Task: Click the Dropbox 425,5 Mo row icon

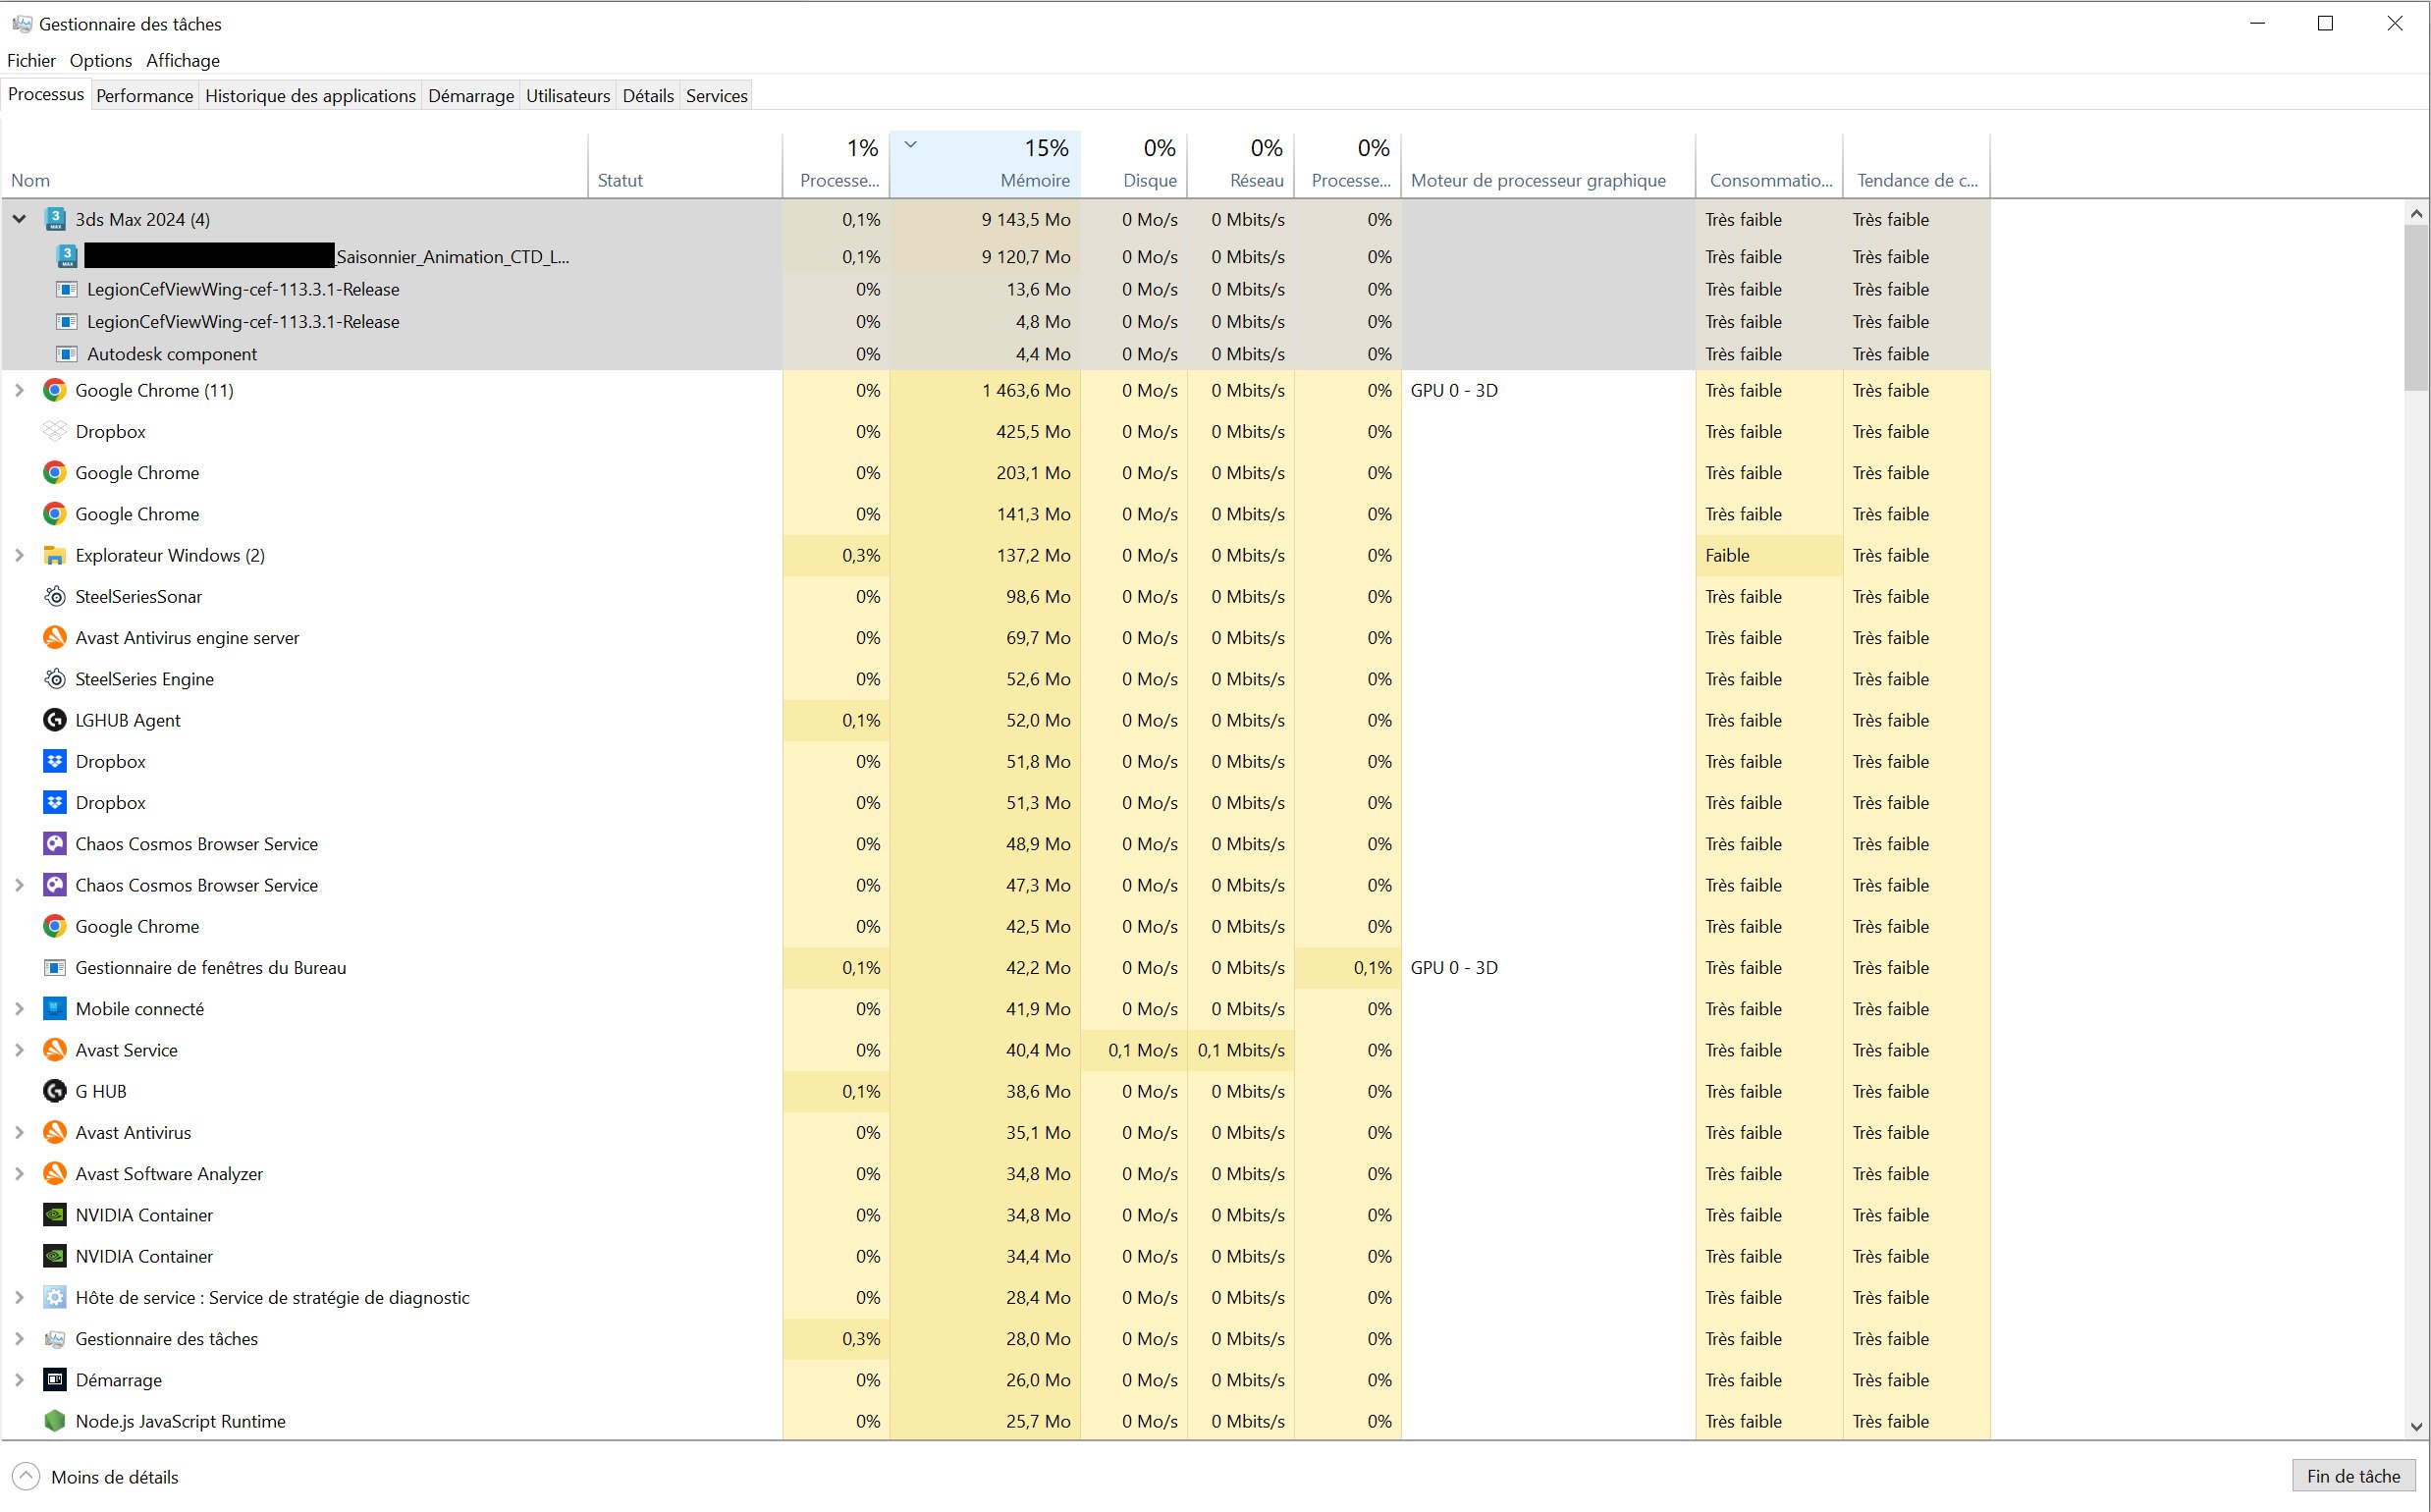Action: 55,432
